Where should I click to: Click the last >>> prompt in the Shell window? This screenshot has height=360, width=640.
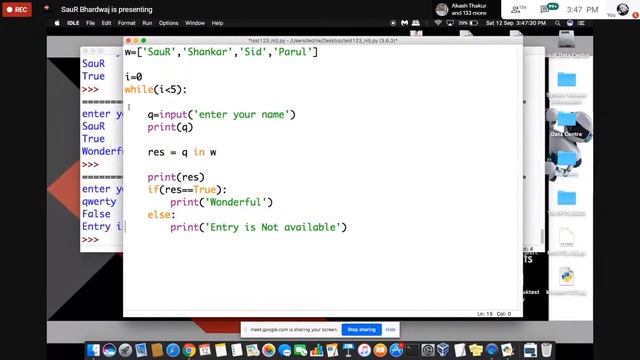(90, 240)
